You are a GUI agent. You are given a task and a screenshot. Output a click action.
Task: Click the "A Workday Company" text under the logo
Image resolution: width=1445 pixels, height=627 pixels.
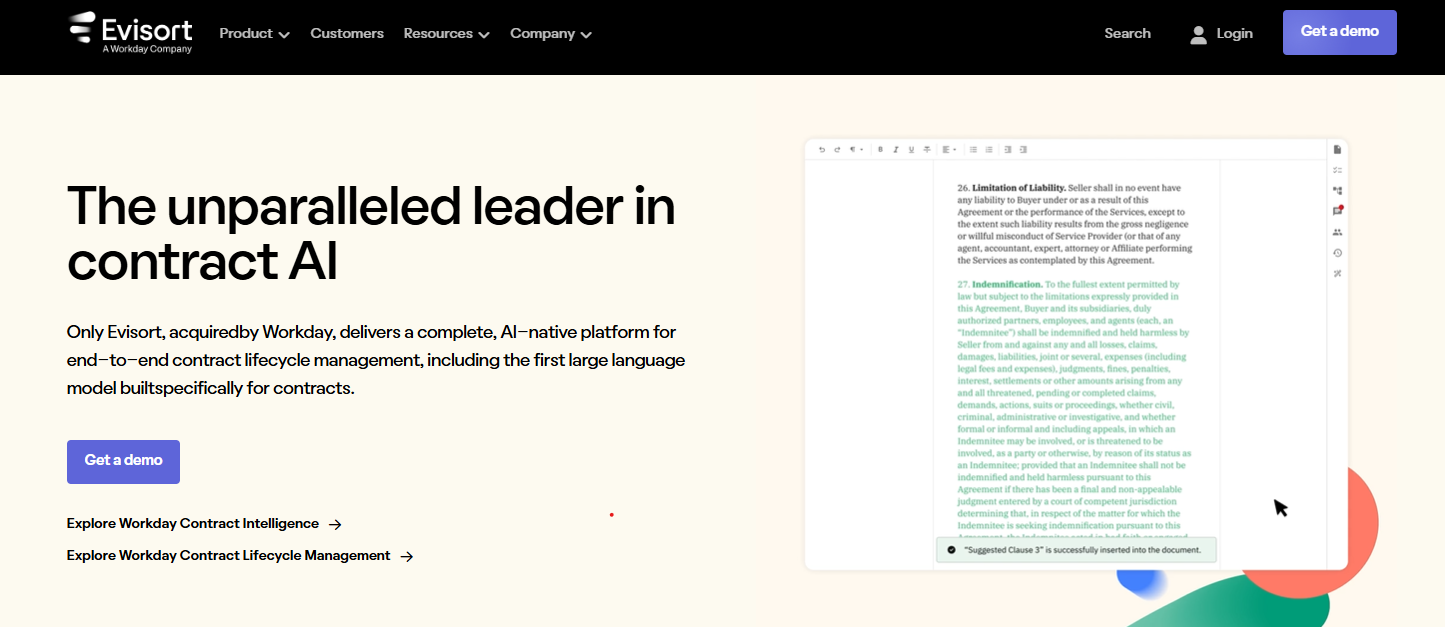coord(147,49)
